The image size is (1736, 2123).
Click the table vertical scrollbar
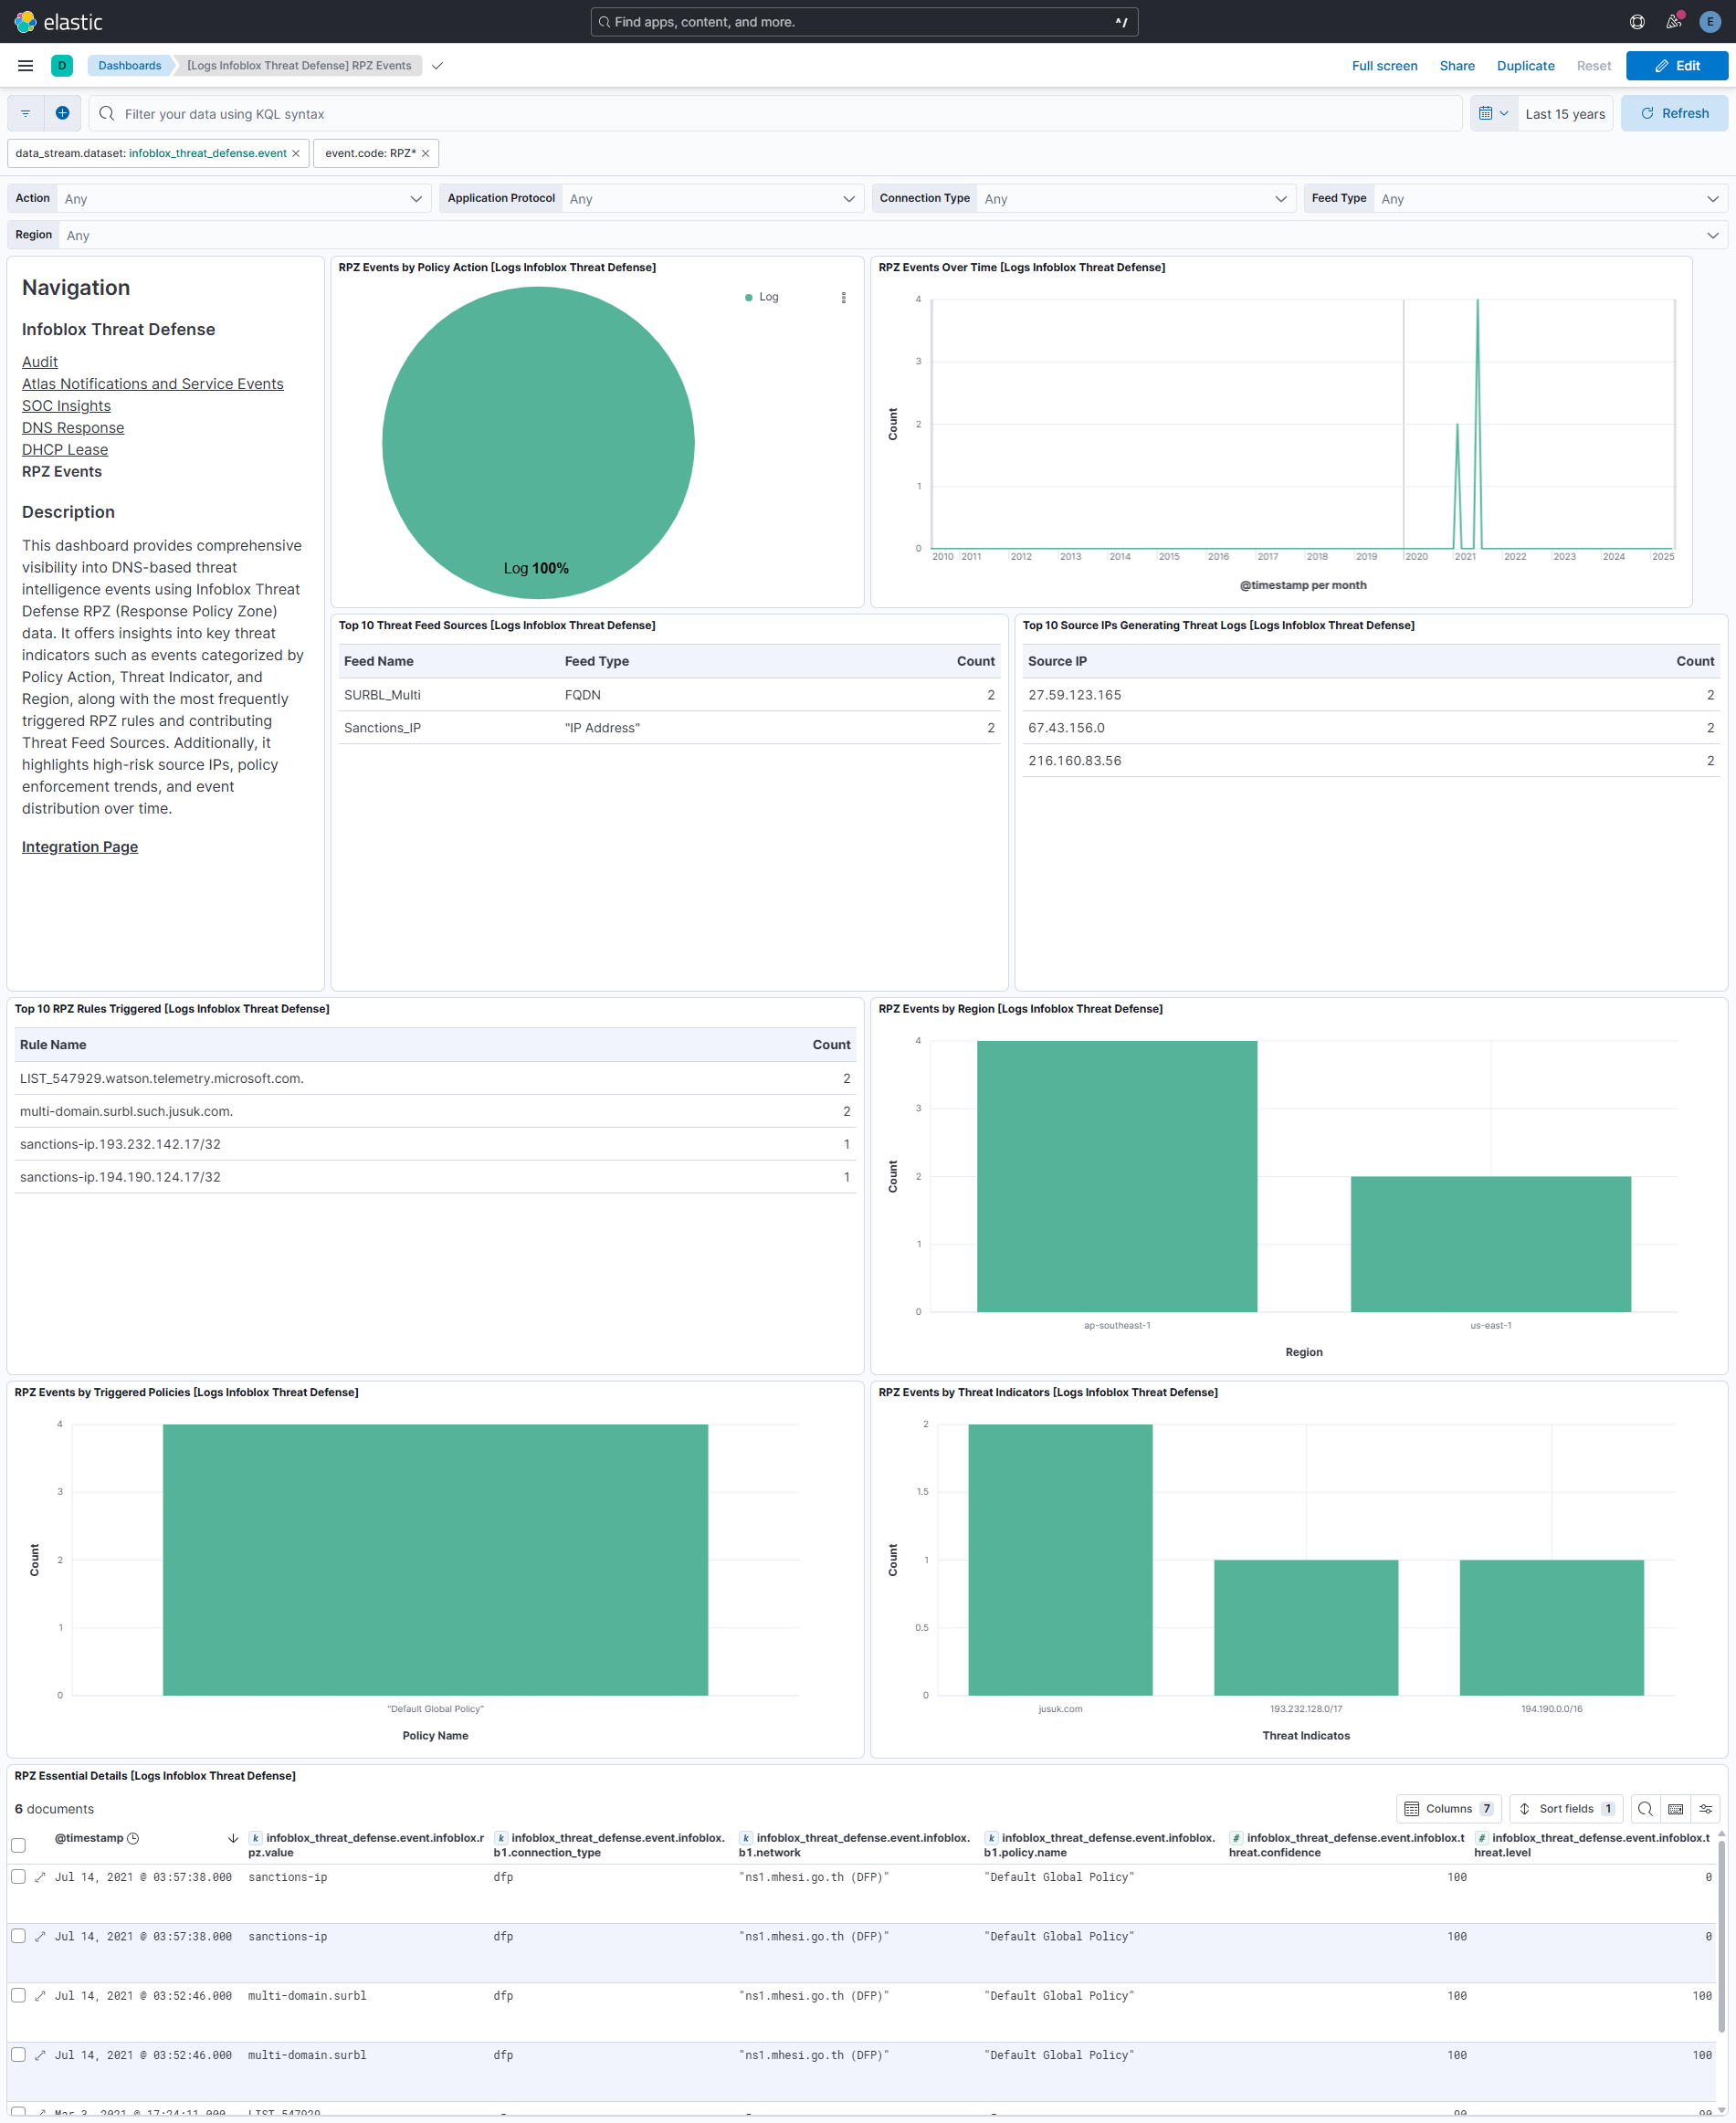[x=1721, y=1935]
